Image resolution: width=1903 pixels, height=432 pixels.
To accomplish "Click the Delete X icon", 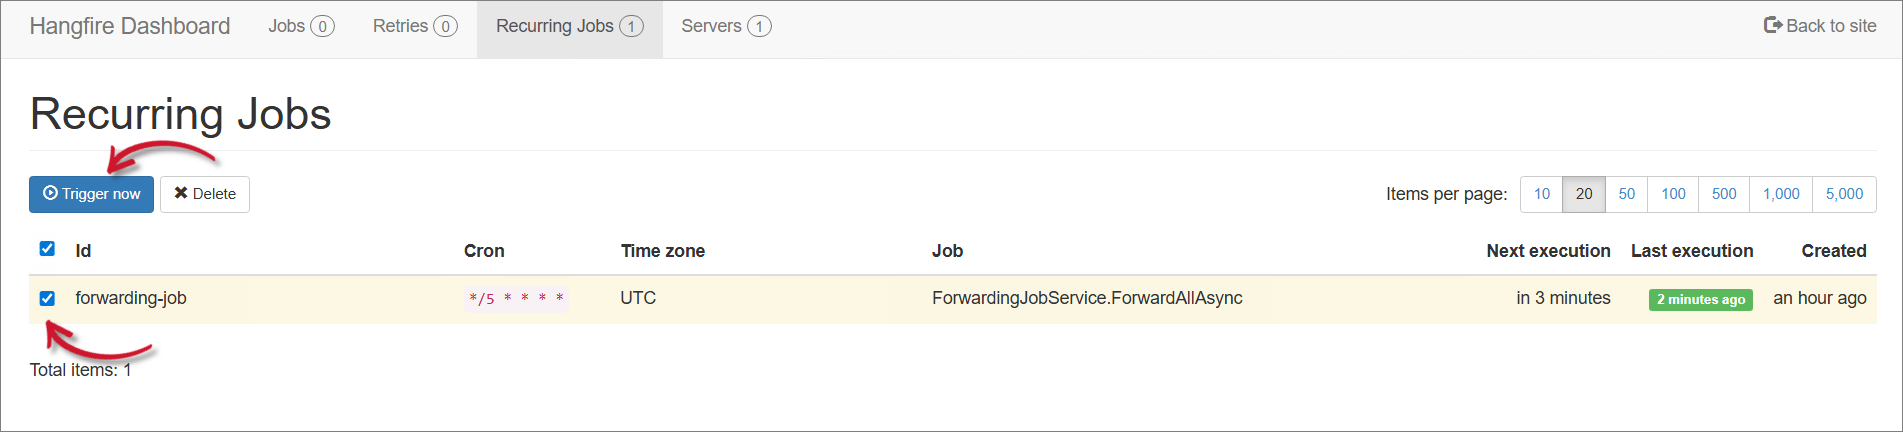I will click(181, 193).
